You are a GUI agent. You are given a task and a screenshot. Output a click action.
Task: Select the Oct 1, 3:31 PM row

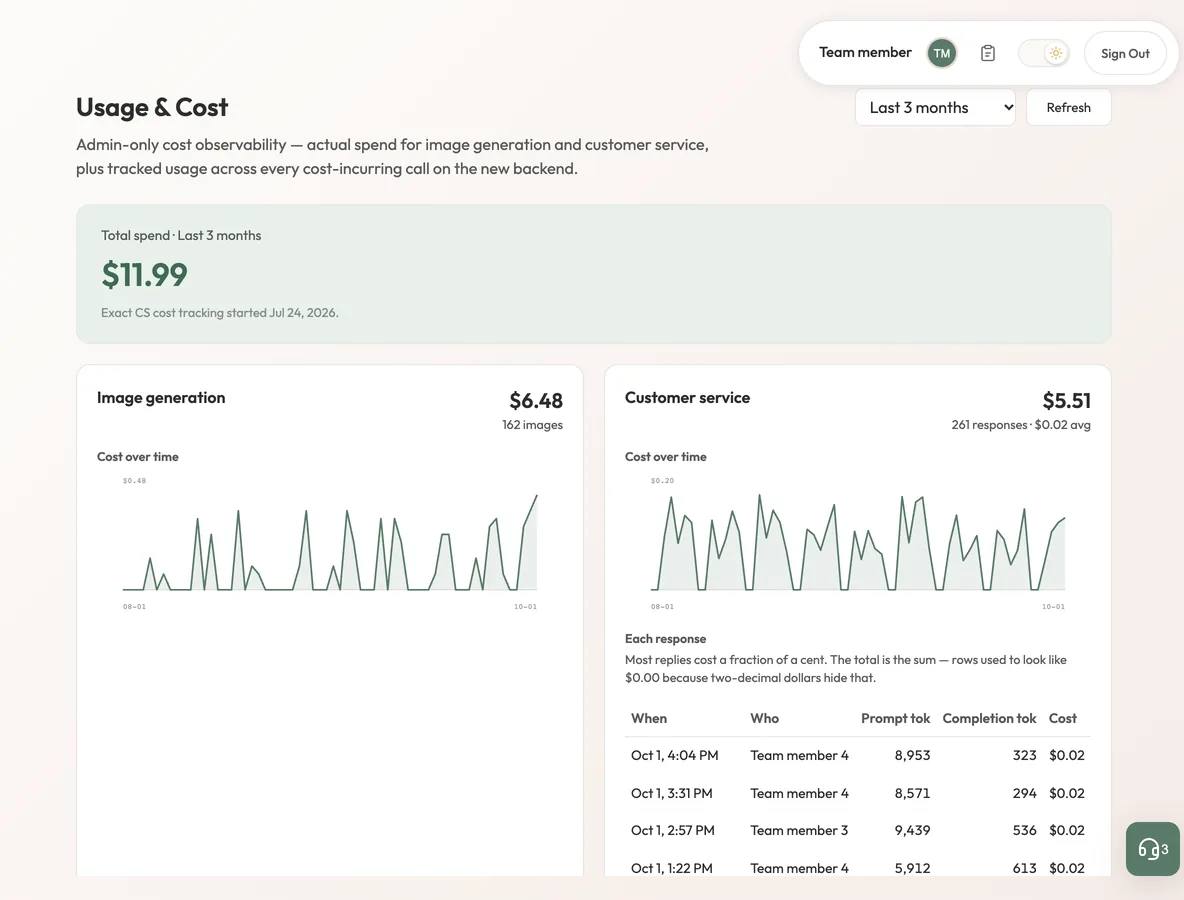tap(858, 793)
